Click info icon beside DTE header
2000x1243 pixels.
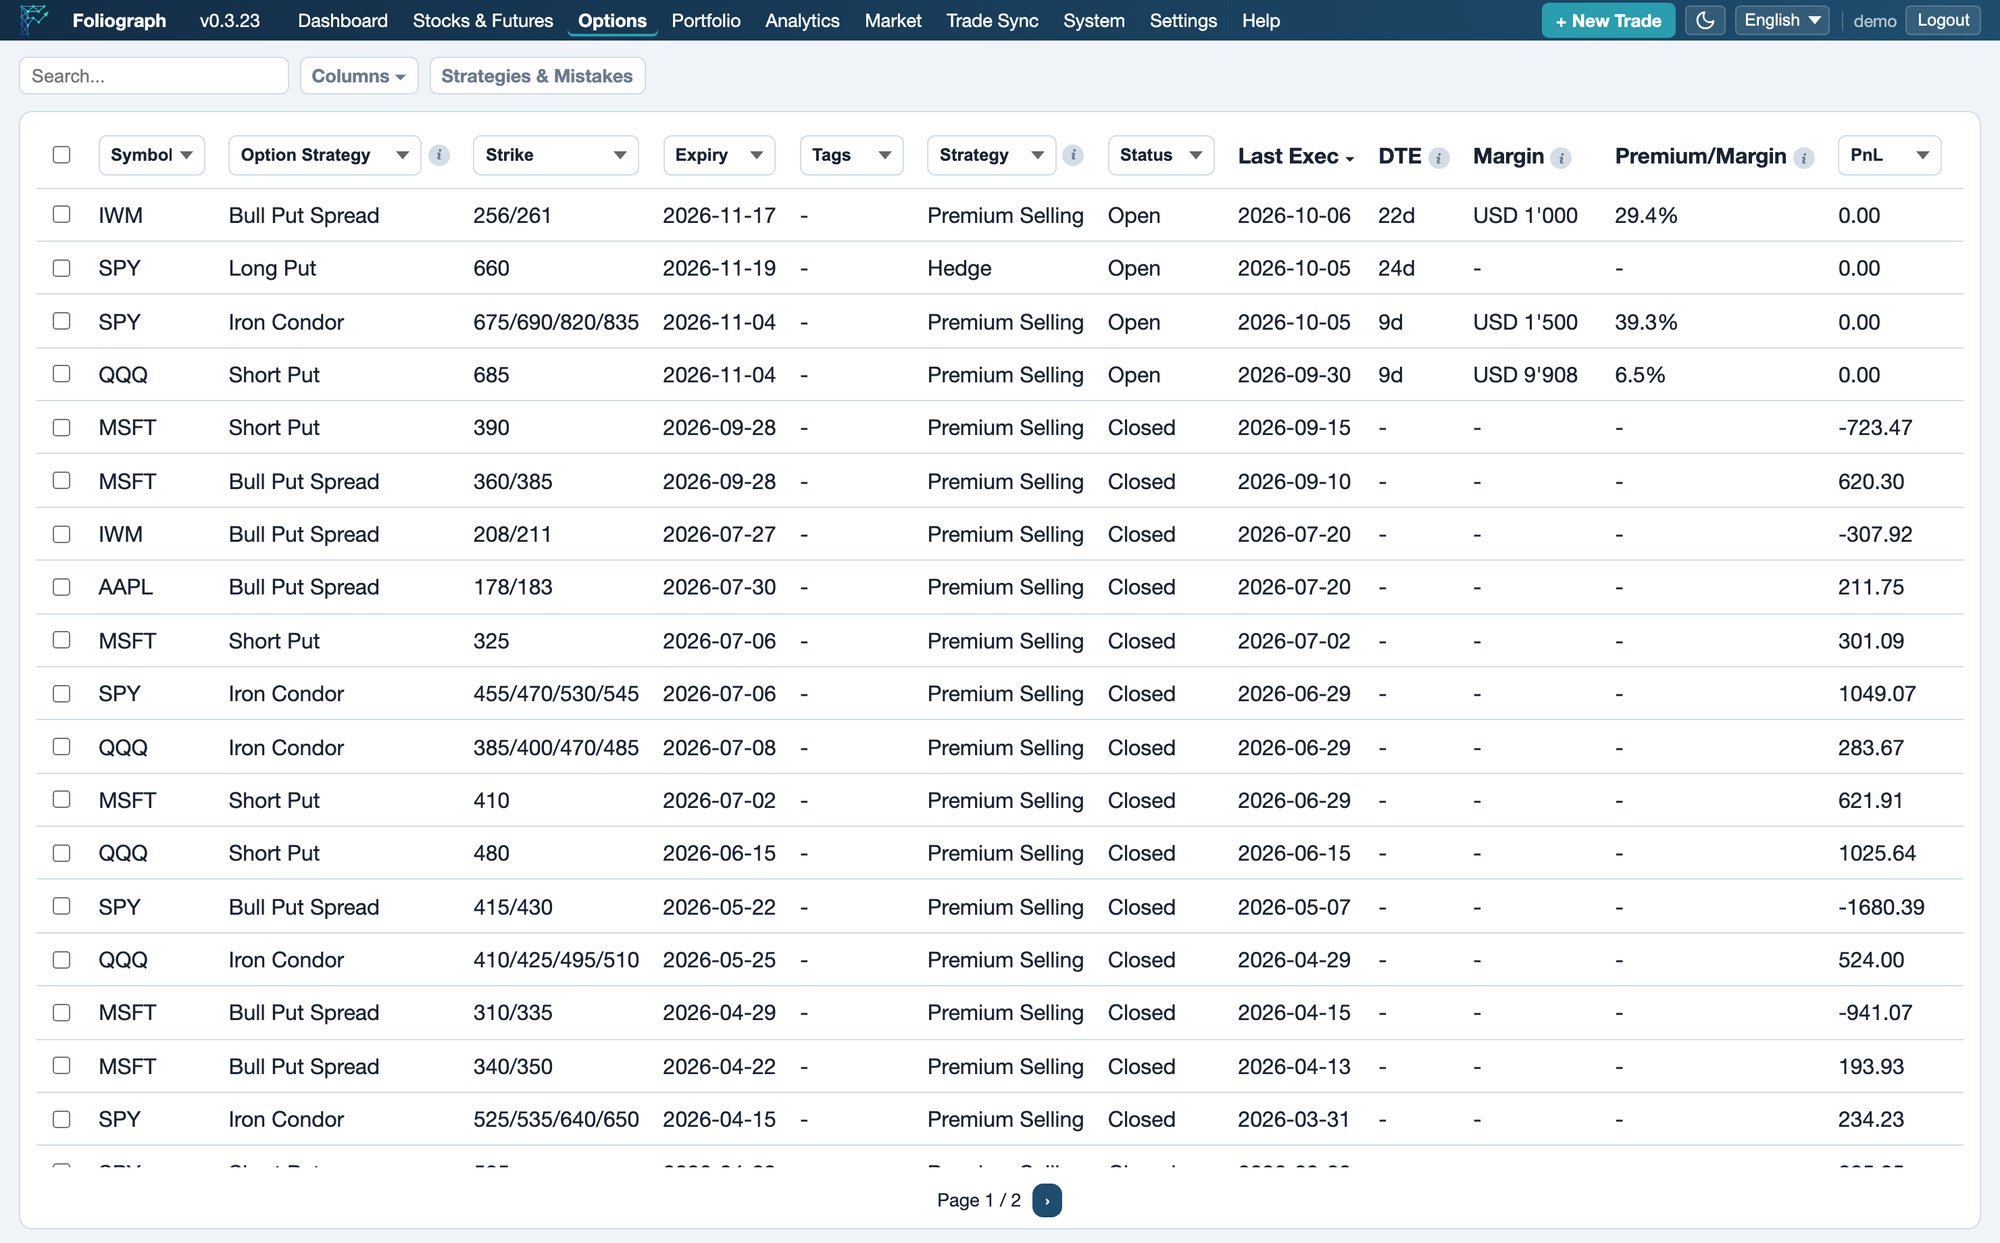pyautogui.click(x=1439, y=158)
